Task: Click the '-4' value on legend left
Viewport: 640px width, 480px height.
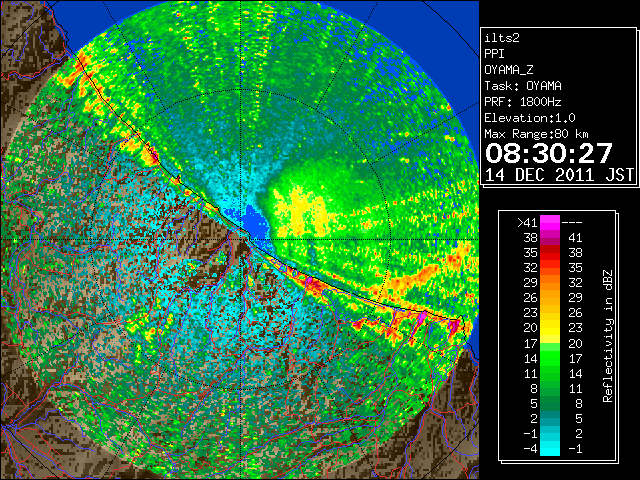Action: [531, 448]
